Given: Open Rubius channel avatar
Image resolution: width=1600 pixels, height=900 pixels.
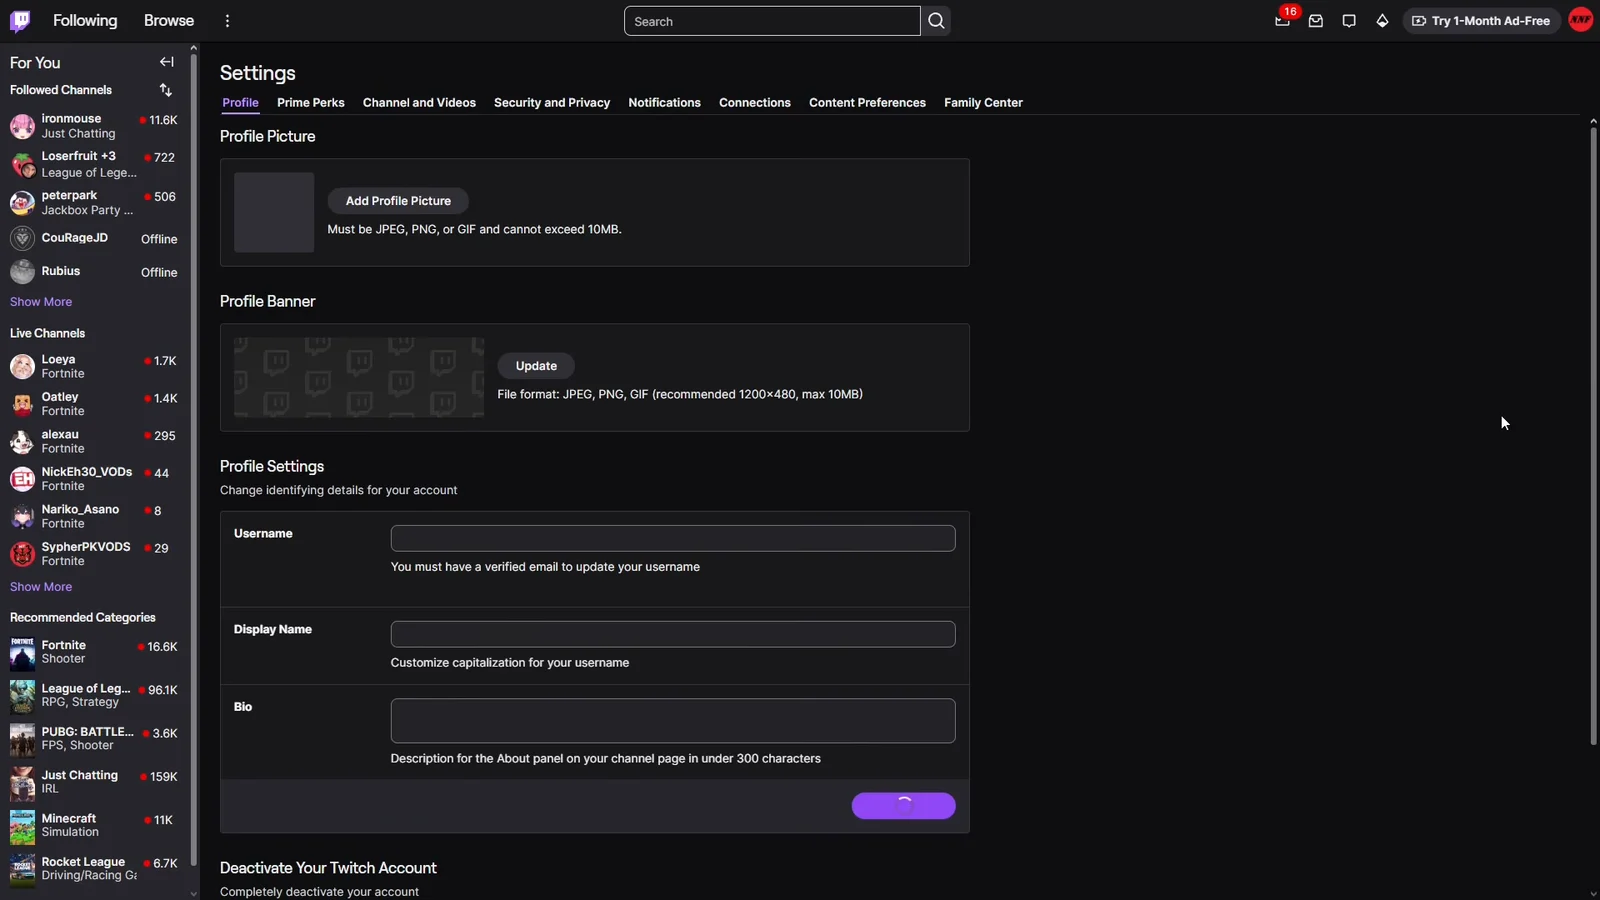Looking at the screenshot, I should click(22, 272).
